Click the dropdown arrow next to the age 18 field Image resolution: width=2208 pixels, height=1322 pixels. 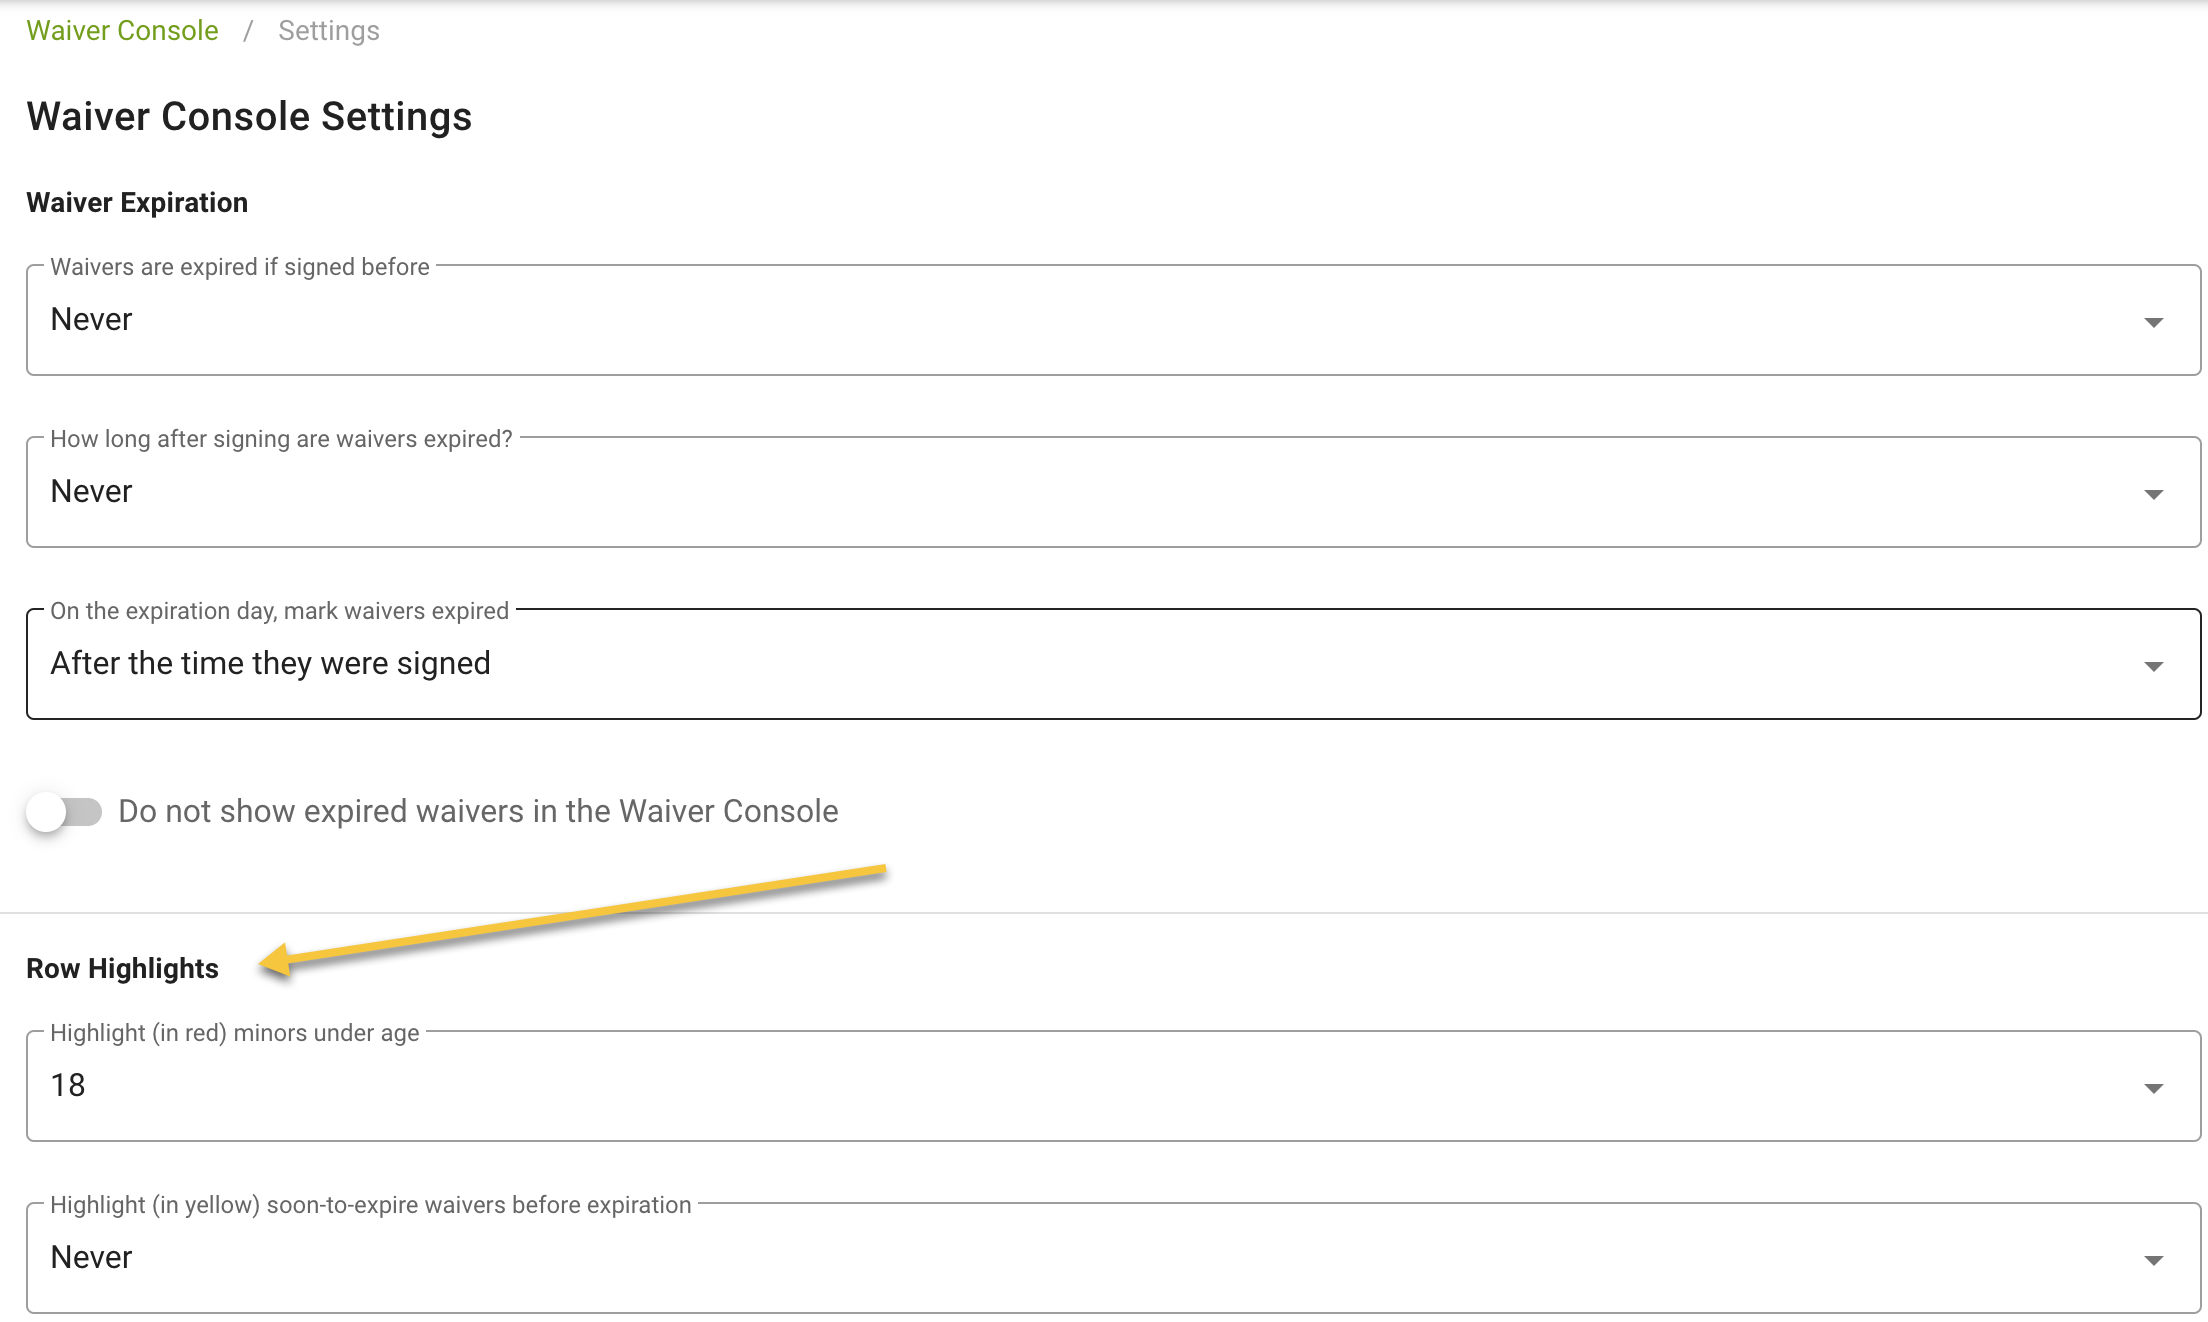click(x=2153, y=1087)
